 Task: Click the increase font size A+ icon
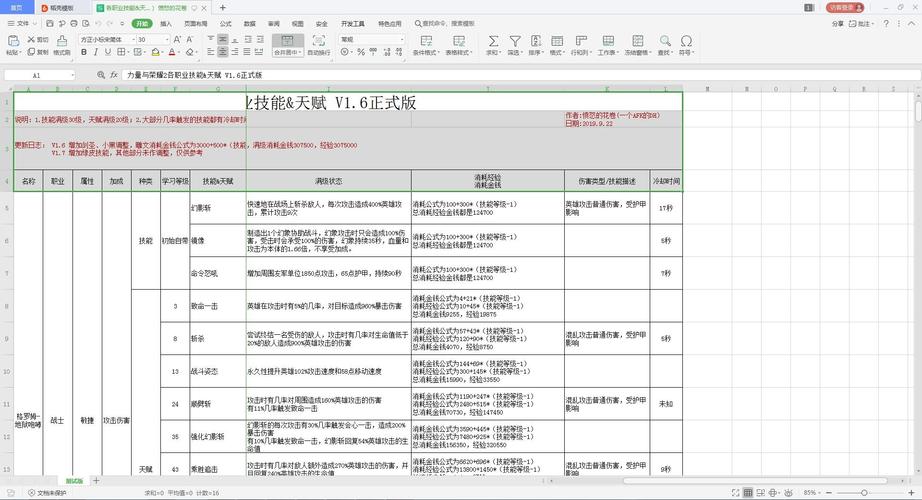[x=177, y=39]
